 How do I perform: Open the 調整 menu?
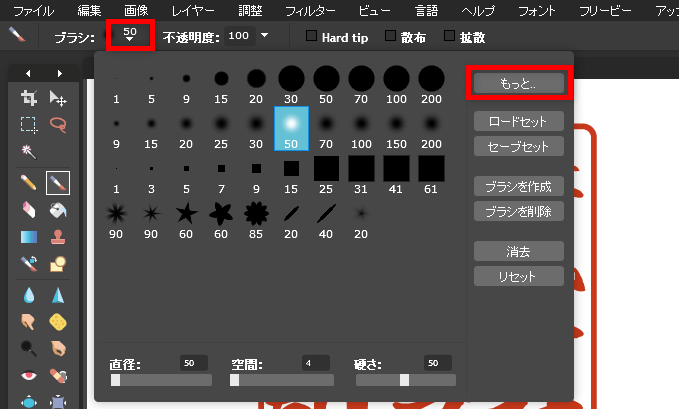250,10
